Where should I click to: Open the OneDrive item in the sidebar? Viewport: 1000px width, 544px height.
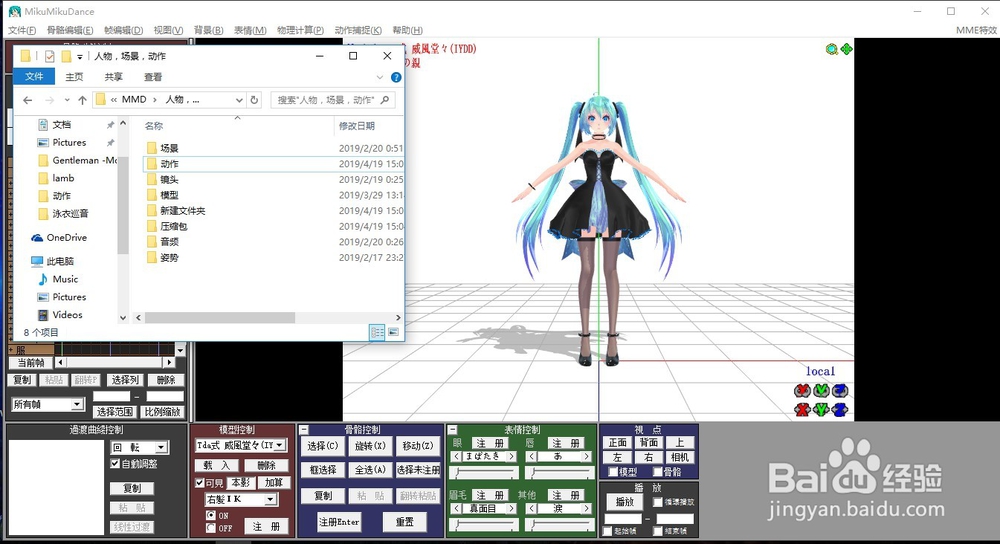[x=59, y=238]
